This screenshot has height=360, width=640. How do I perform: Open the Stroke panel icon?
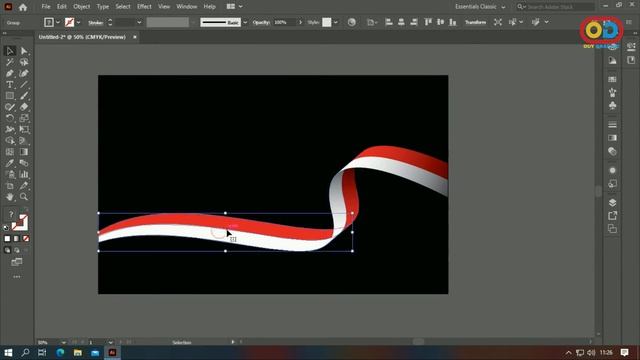612,124
